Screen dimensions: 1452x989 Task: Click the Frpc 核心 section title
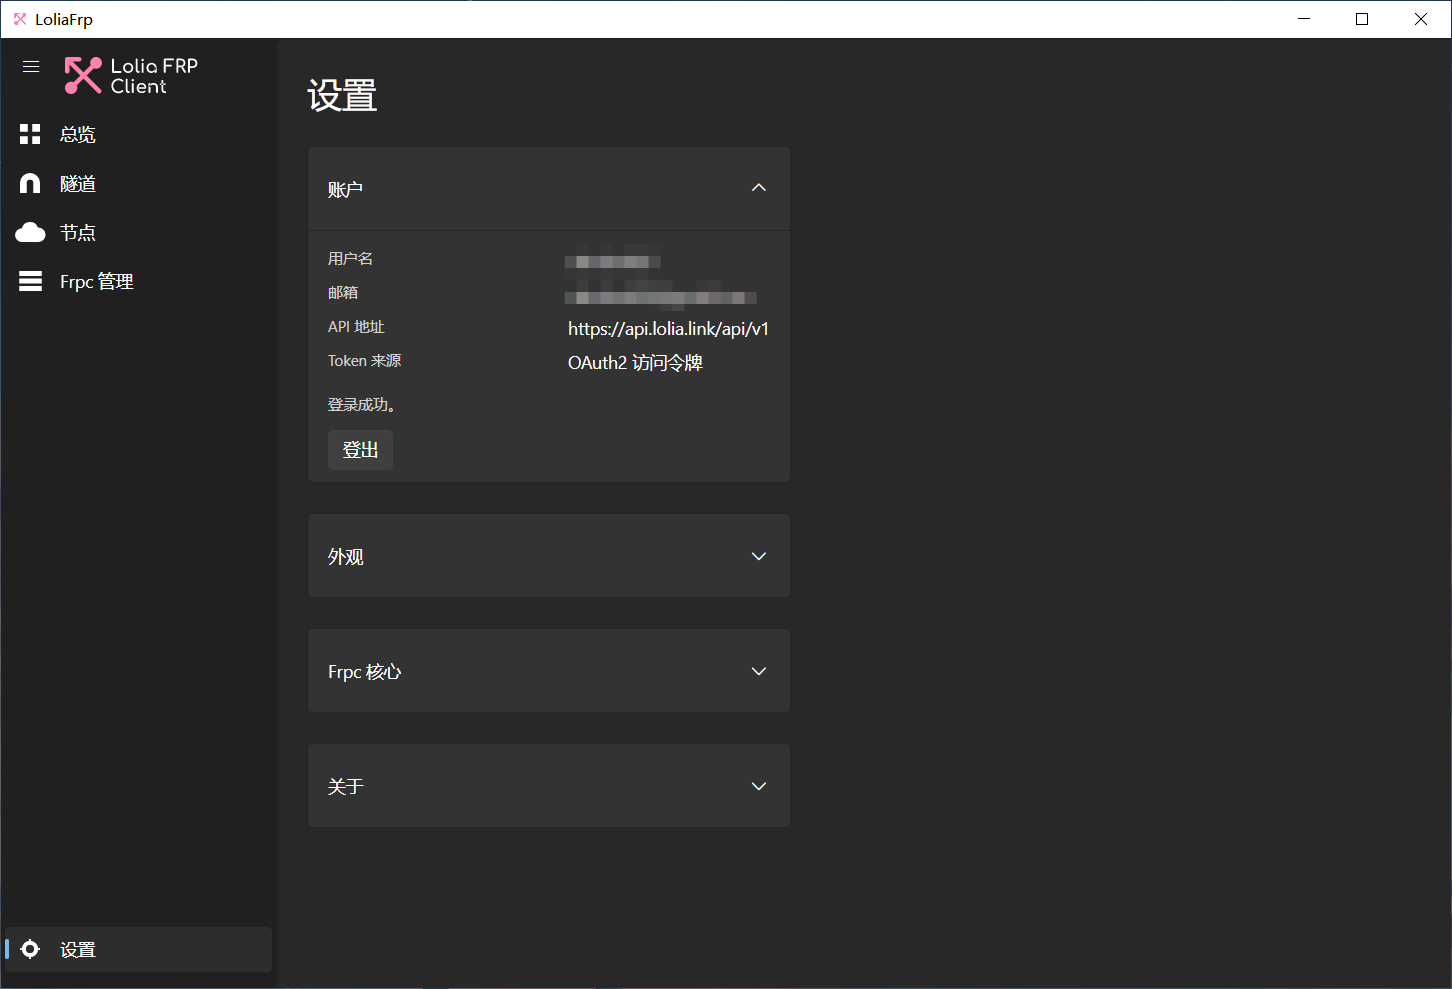[364, 672]
